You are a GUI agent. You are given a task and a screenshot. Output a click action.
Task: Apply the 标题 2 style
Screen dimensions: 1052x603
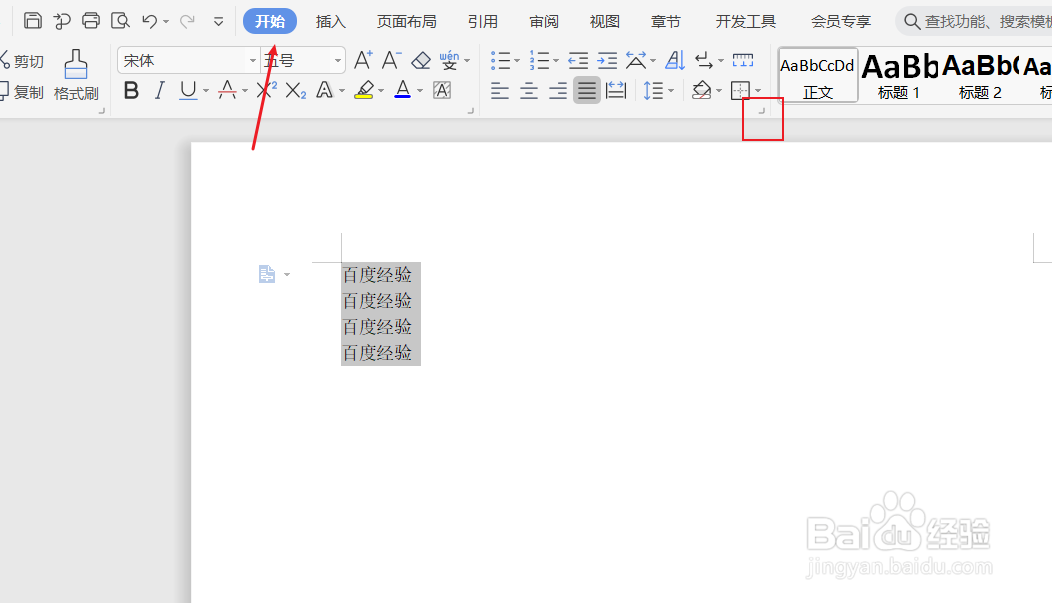point(980,75)
